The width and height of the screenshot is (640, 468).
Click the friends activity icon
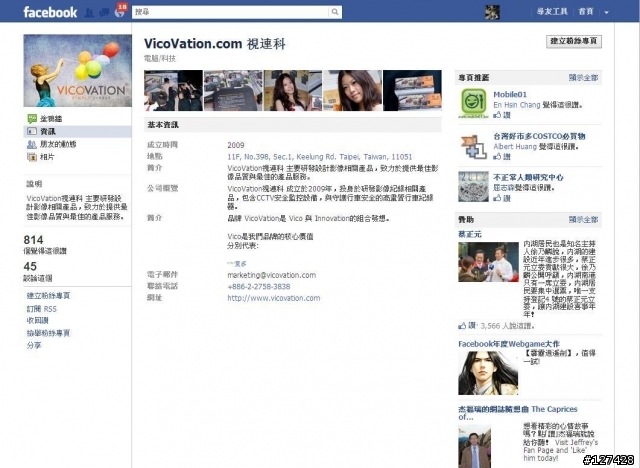click(32, 144)
